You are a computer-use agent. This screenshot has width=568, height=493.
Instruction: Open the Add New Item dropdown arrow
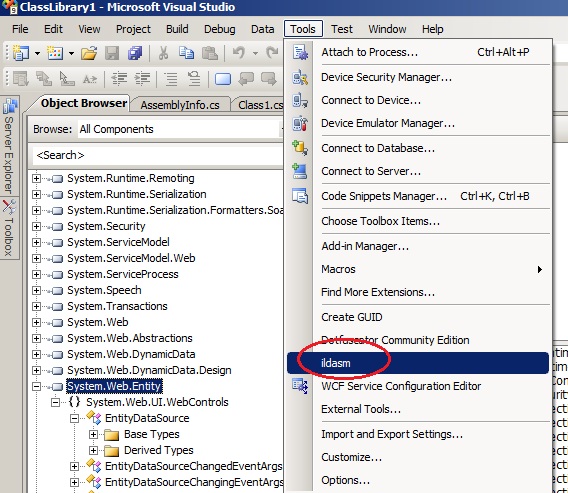tap(71, 54)
